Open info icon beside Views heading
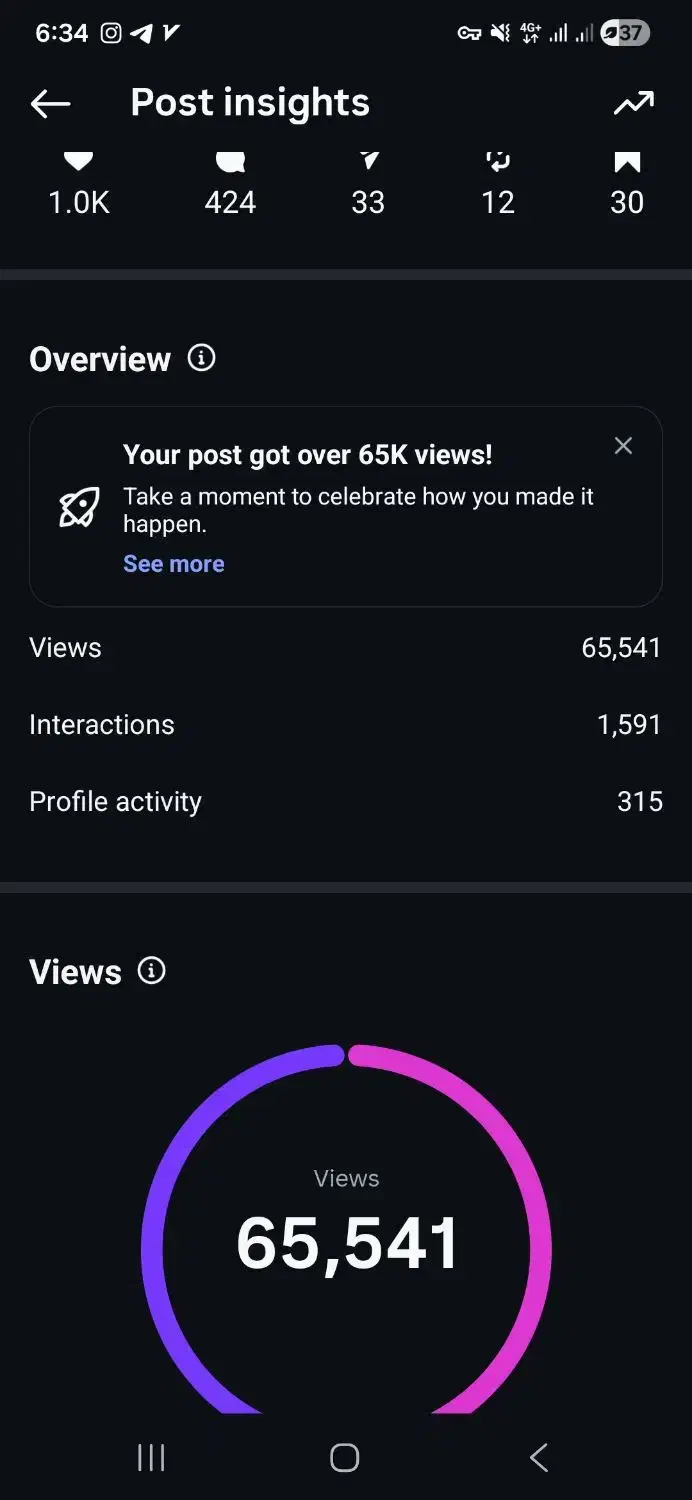 pos(152,971)
